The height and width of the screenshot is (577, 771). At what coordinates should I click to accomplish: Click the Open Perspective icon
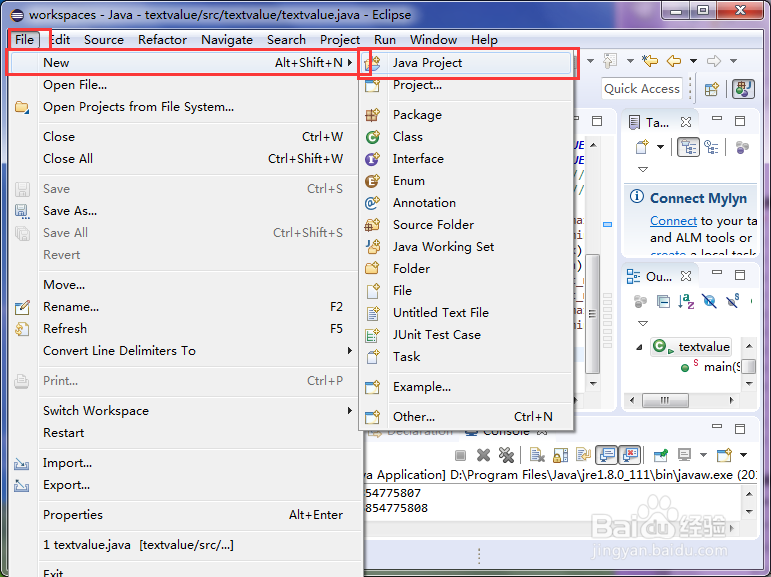712,90
